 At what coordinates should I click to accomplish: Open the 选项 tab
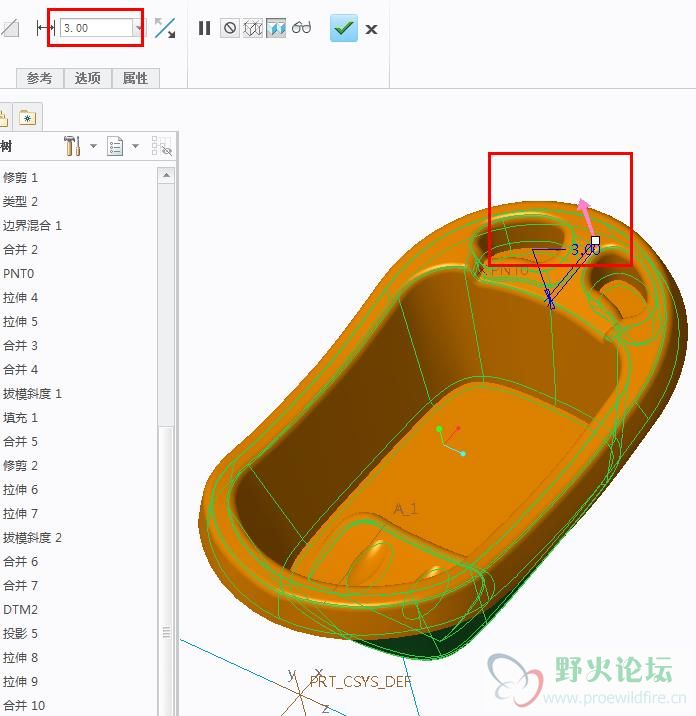(87, 78)
